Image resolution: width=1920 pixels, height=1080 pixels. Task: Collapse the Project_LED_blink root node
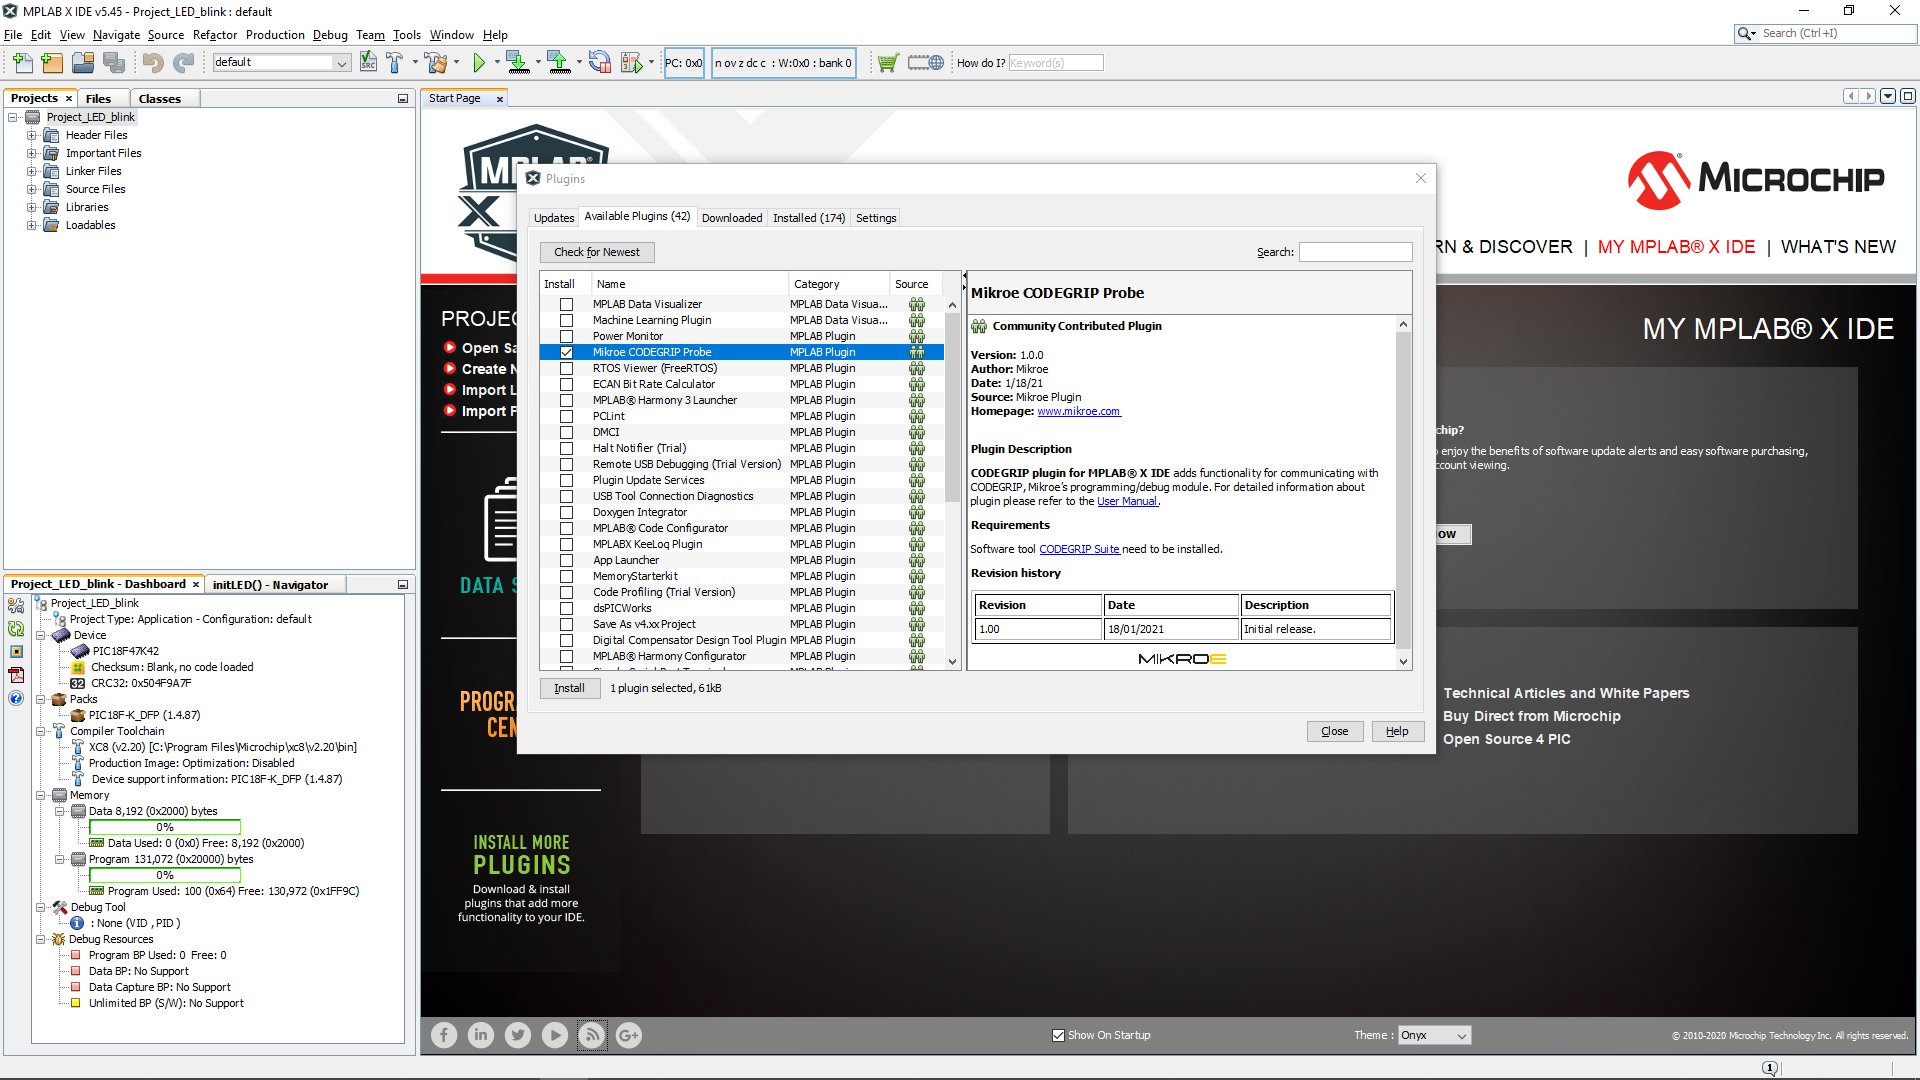13,117
